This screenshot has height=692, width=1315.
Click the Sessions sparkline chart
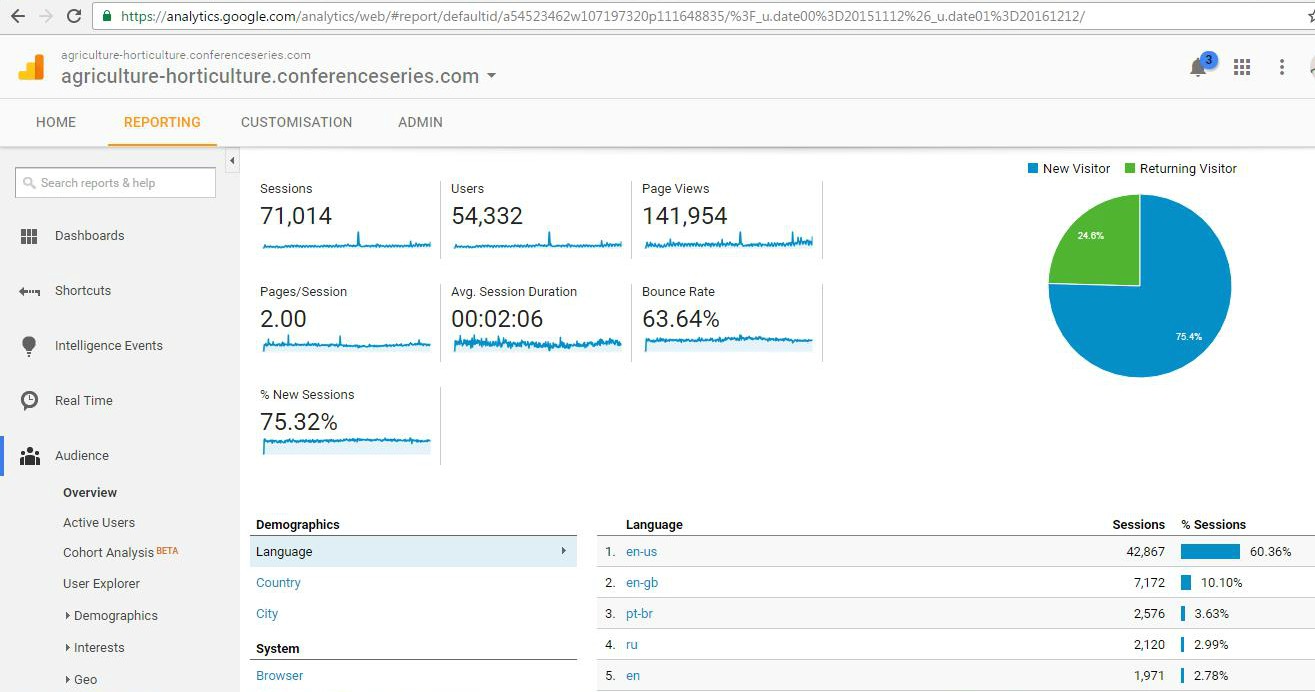[346, 242]
